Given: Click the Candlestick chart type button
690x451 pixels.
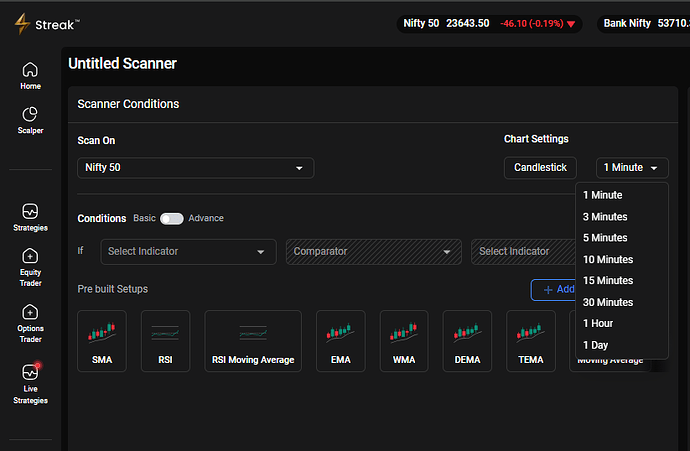Looking at the screenshot, I should point(540,168).
